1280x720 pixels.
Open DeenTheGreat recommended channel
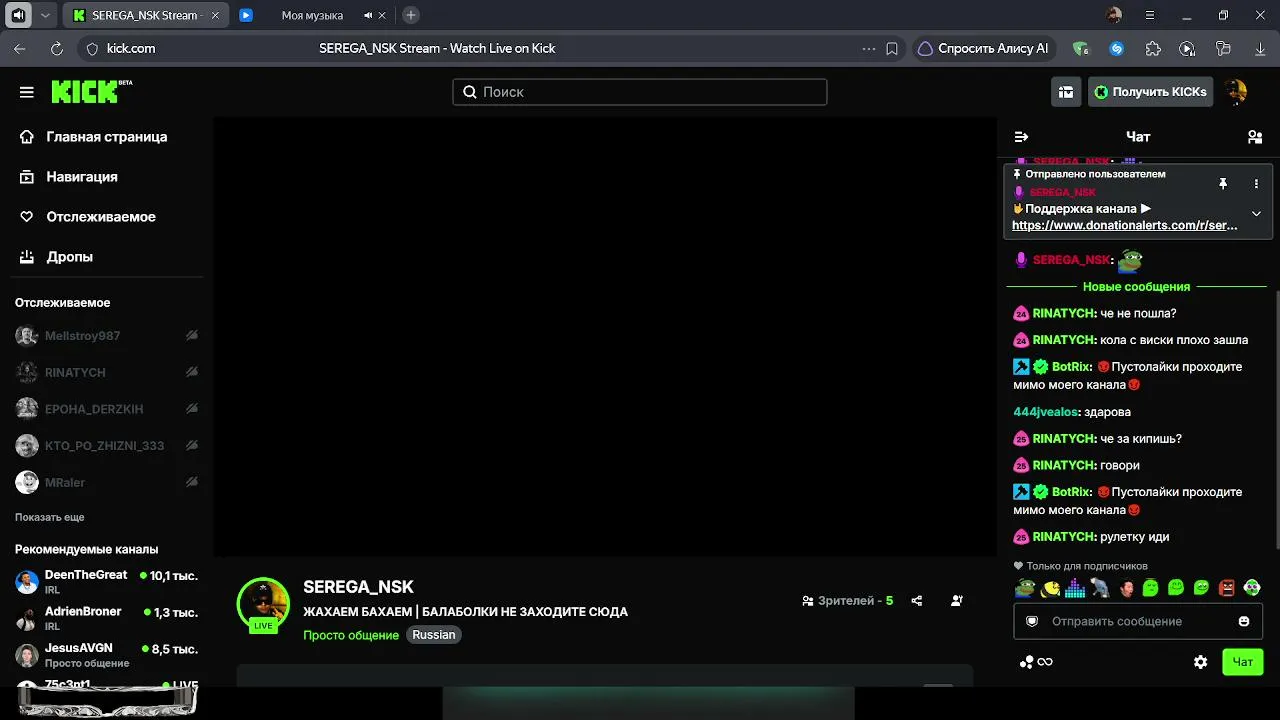pos(107,581)
